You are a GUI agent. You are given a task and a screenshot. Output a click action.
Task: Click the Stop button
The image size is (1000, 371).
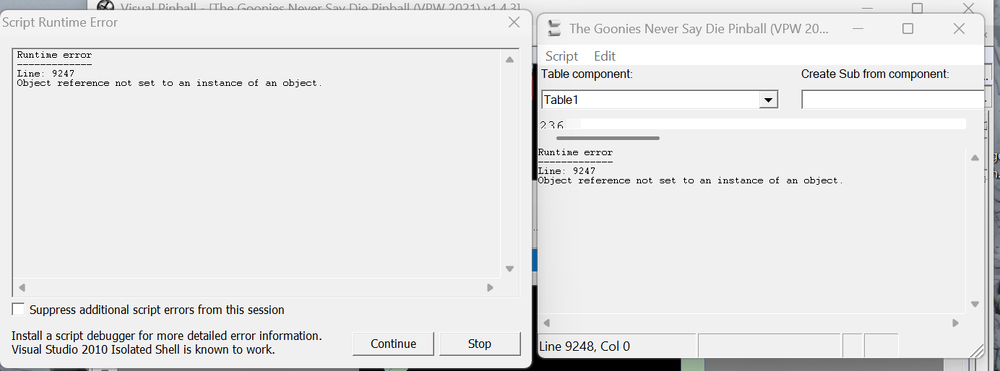click(480, 344)
